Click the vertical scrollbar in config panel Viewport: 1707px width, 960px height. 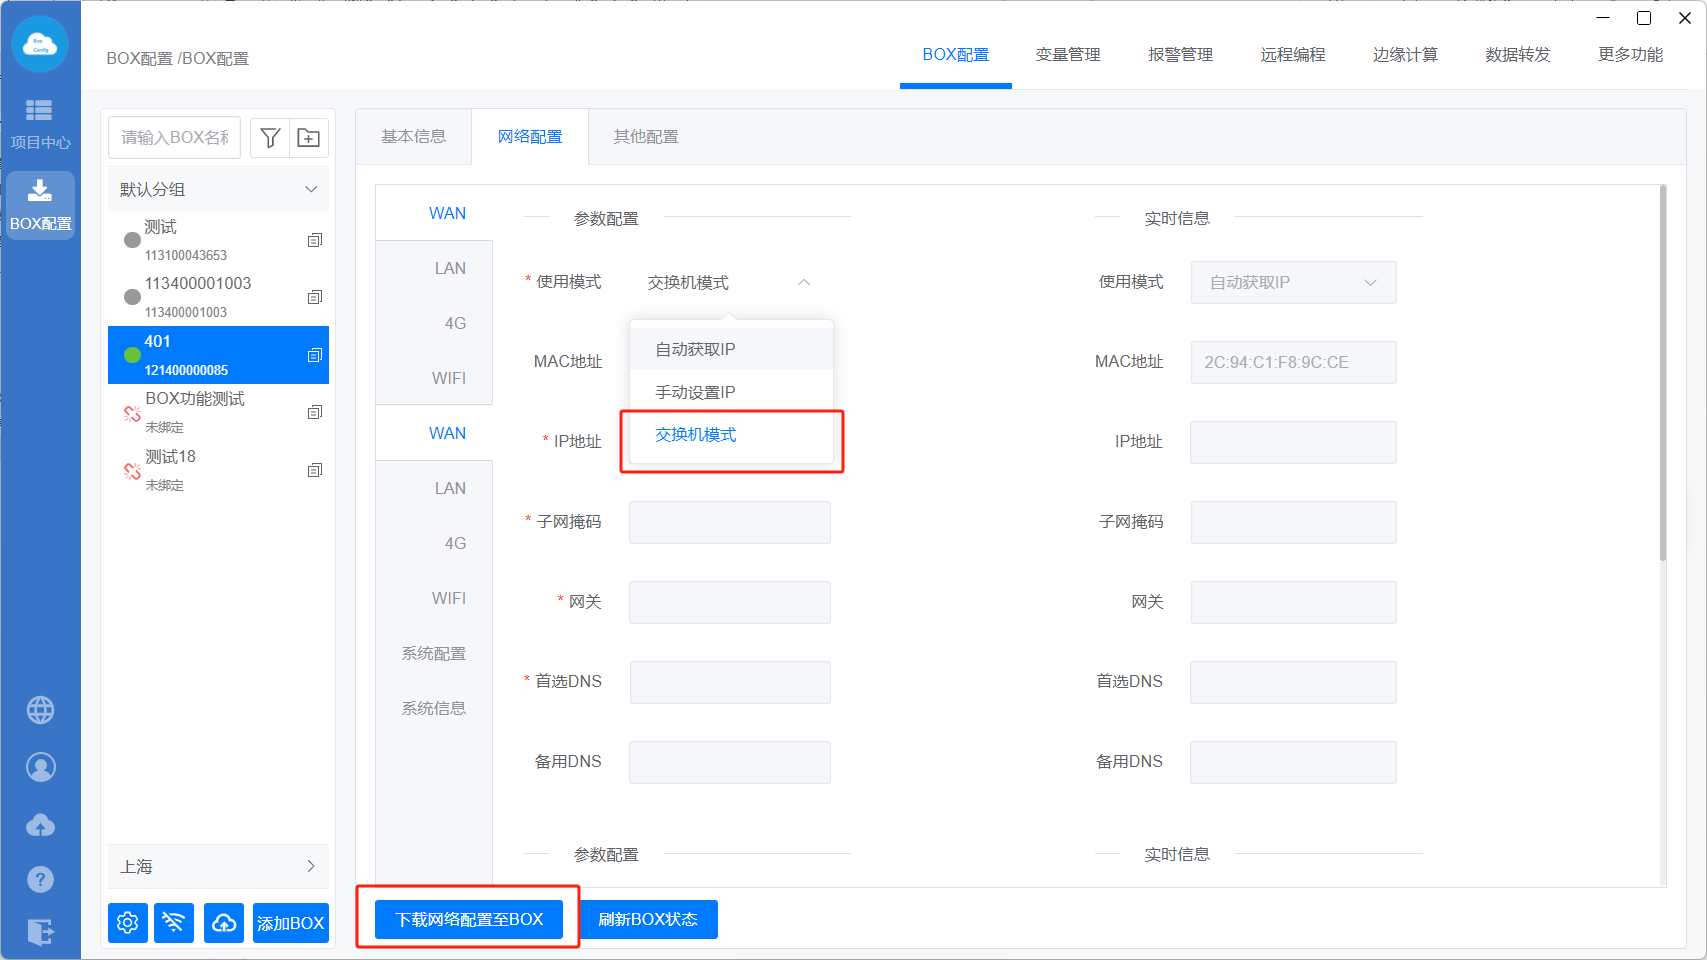pos(1662,400)
